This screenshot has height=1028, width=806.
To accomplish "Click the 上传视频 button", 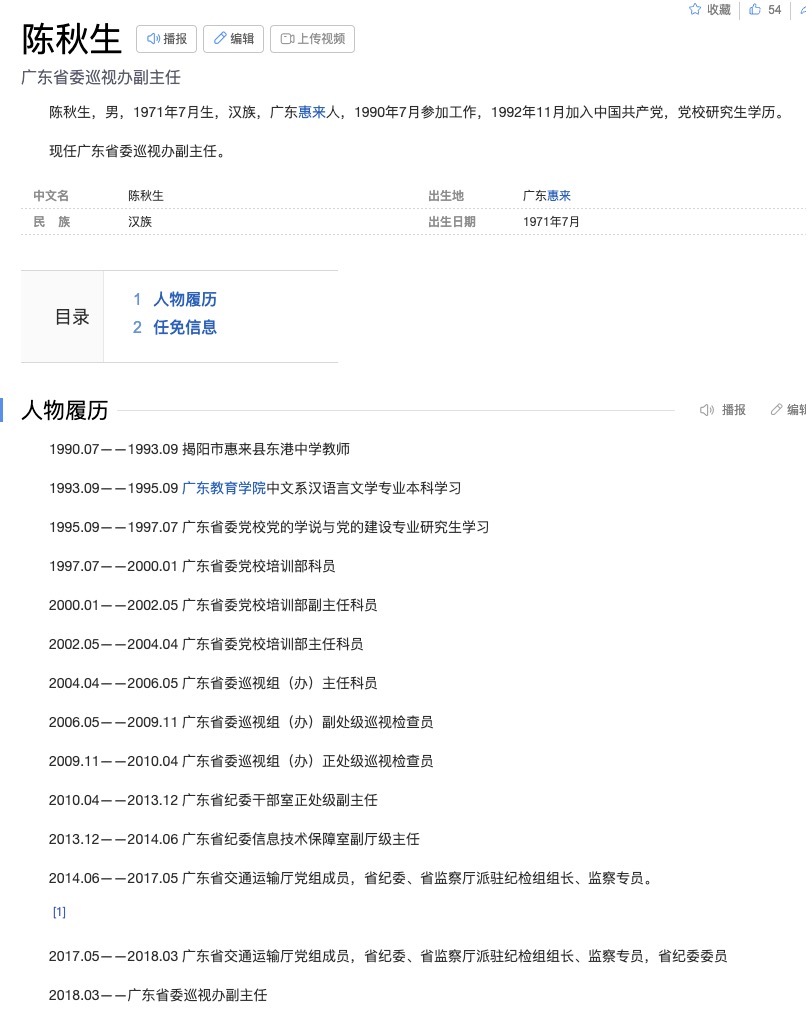I will [312, 39].
